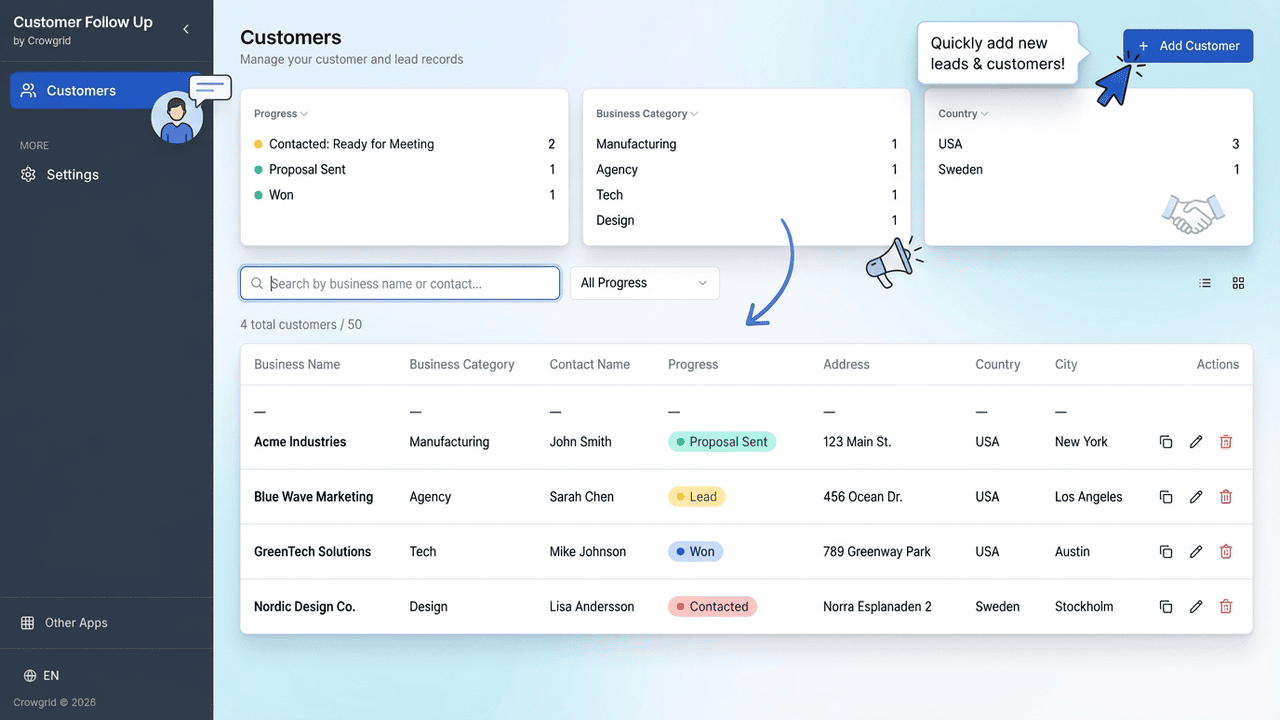1280x720 pixels.
Task: Change language via the EN selector
Action: 41,676
